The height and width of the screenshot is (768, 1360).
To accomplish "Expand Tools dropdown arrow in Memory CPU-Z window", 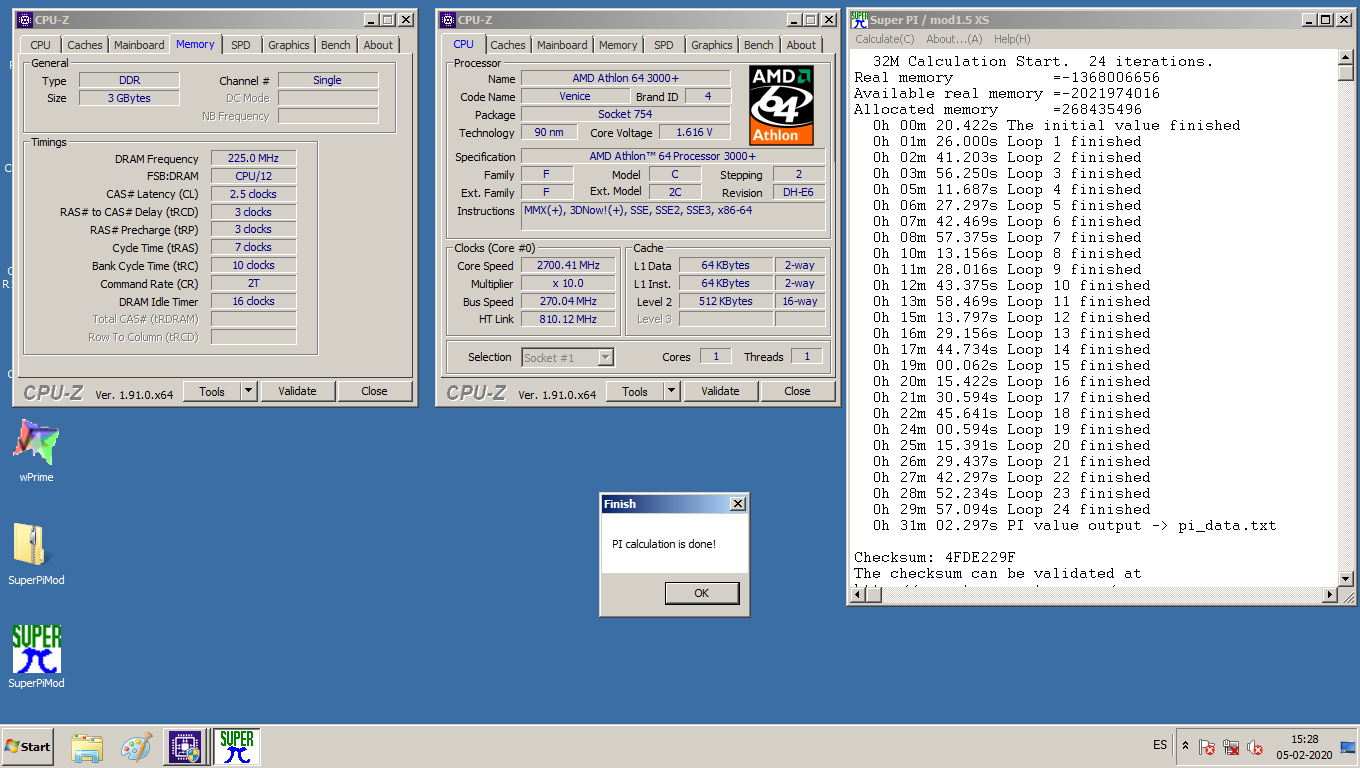I will [x=249, y=391].
